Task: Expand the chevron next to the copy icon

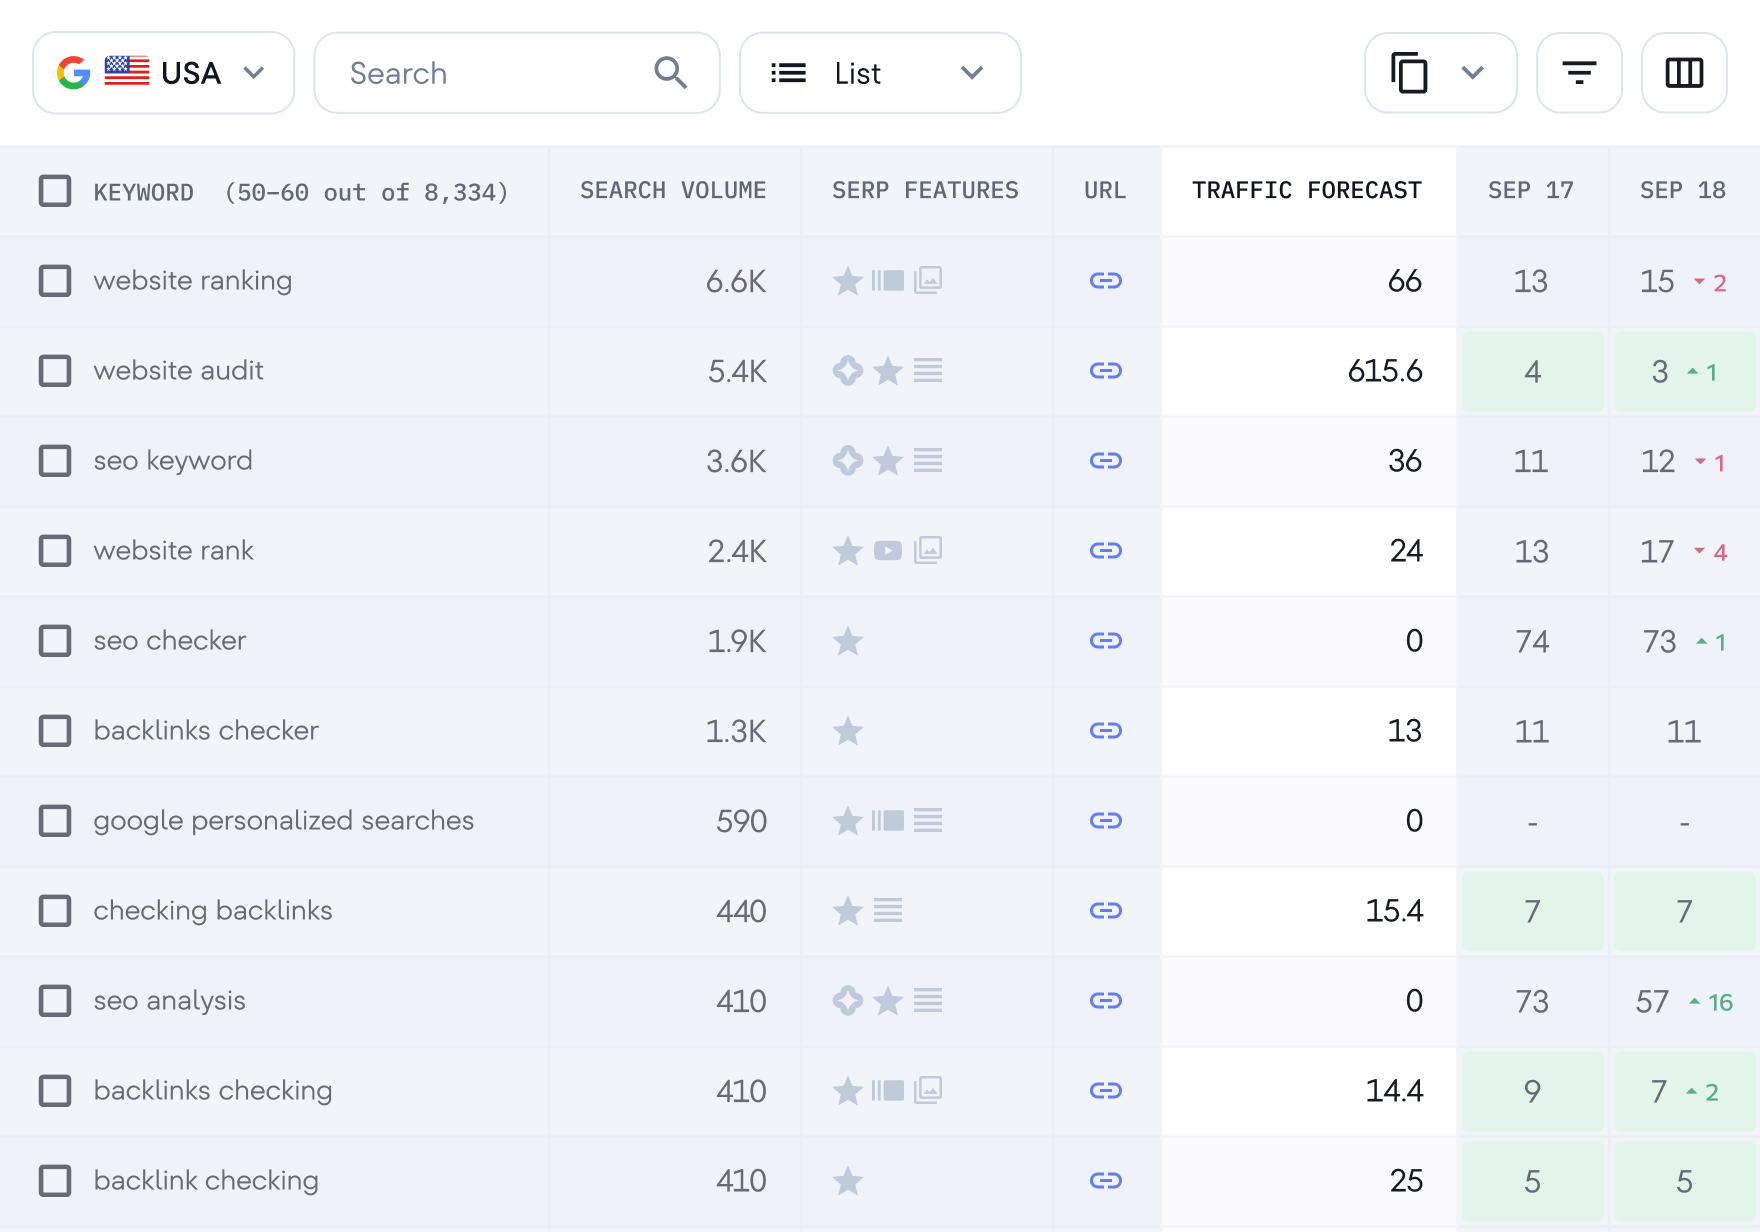Action: click(x=1471, y=72)
